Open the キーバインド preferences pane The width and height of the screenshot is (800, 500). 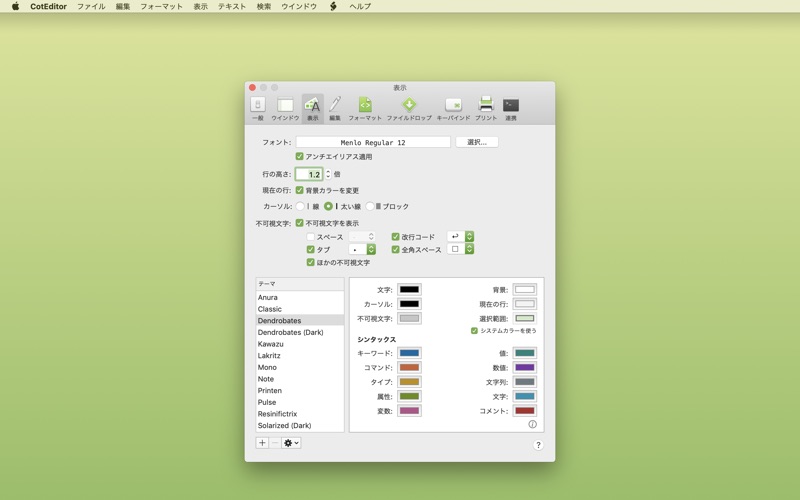(x=453, y=109)
